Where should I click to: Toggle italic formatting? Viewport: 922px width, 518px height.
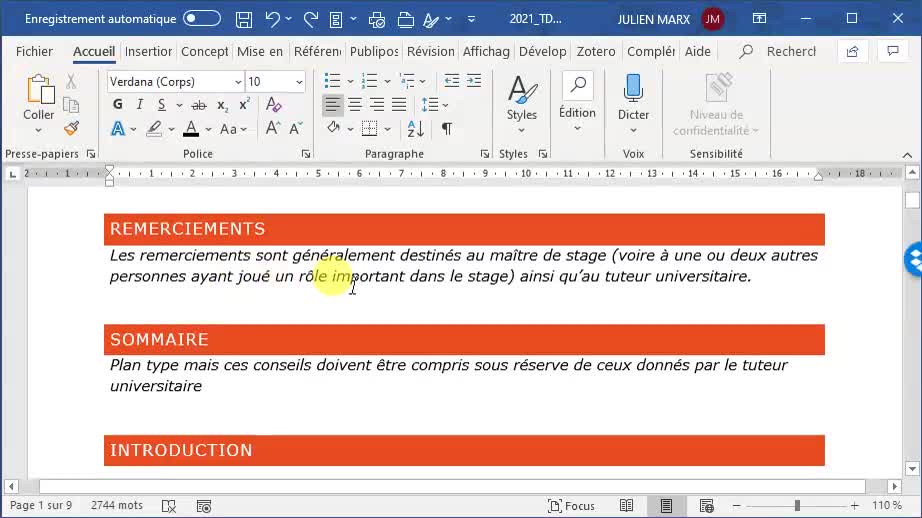[140, 105]
